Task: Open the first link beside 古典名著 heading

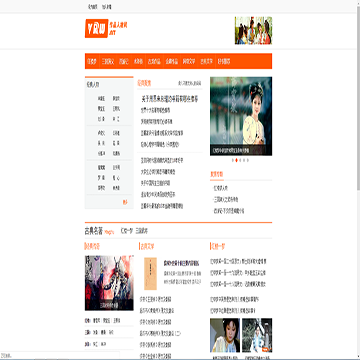Action: pyautogui.click(x=126, y=231)
